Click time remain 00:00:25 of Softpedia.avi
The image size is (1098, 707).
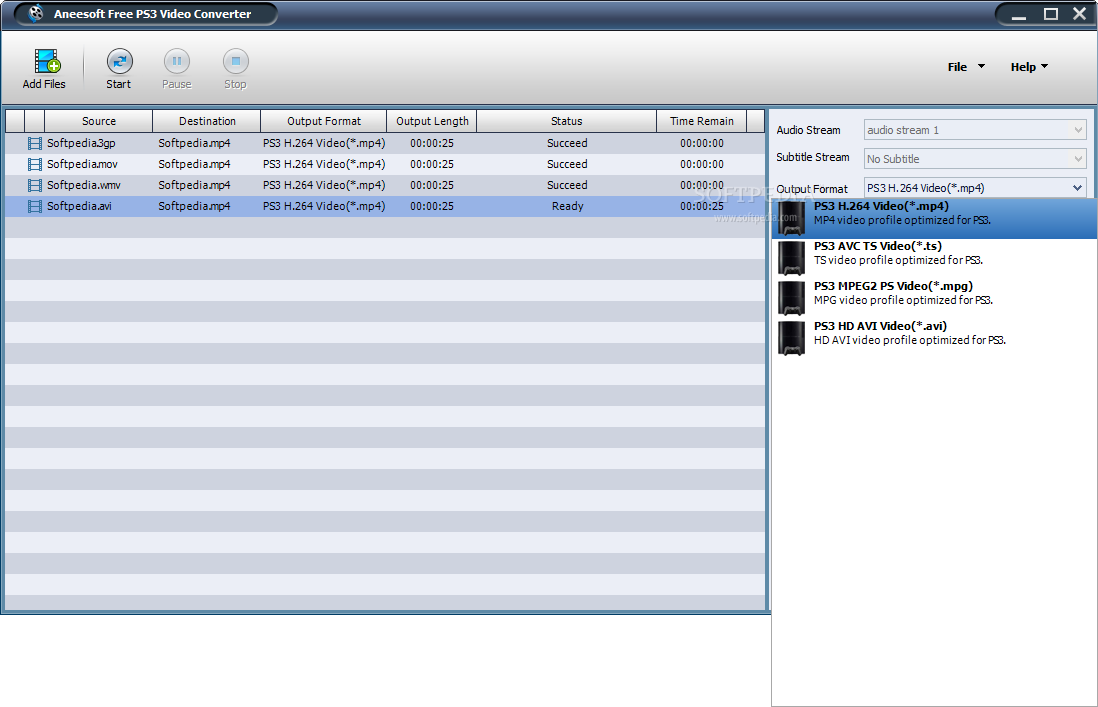coord(702,206)
